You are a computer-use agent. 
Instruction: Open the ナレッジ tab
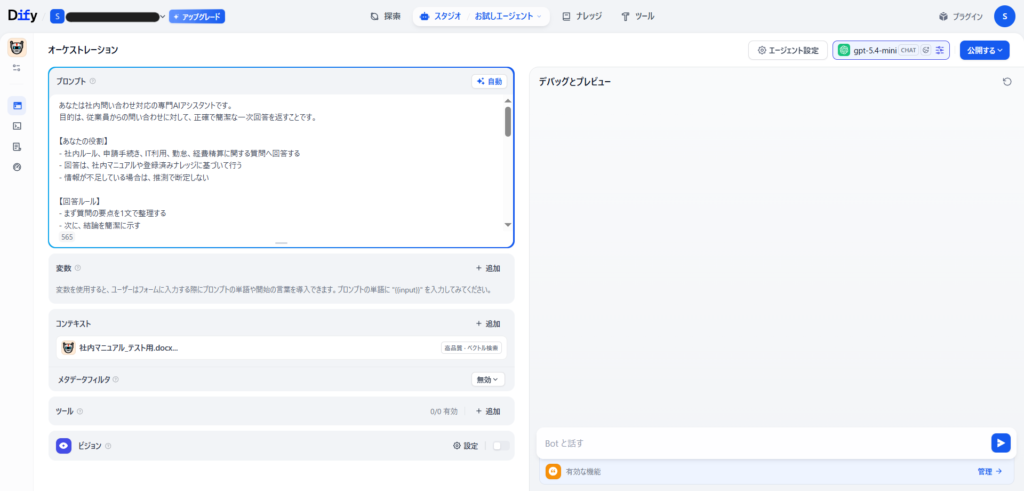coord(582,16)
